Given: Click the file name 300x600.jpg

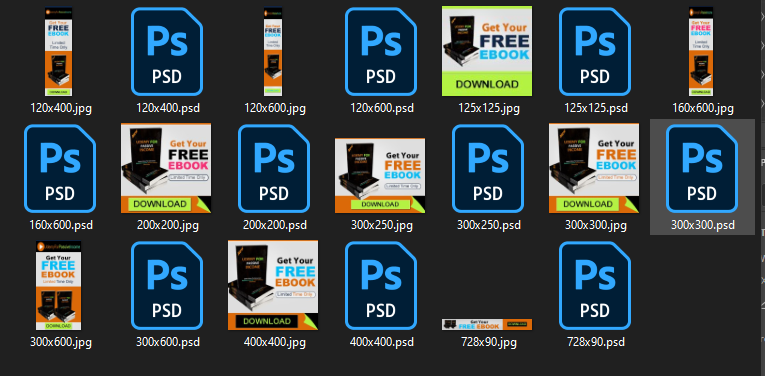Looking at the screenshot, I should [60, 342].
